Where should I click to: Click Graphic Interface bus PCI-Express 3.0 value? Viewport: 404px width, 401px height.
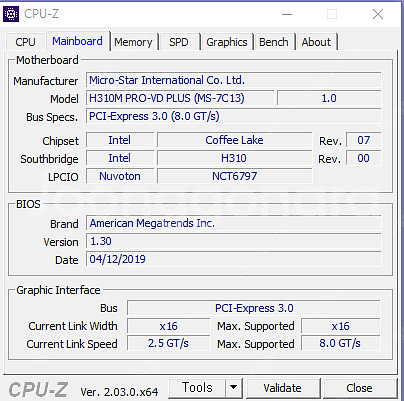[254, 308]
